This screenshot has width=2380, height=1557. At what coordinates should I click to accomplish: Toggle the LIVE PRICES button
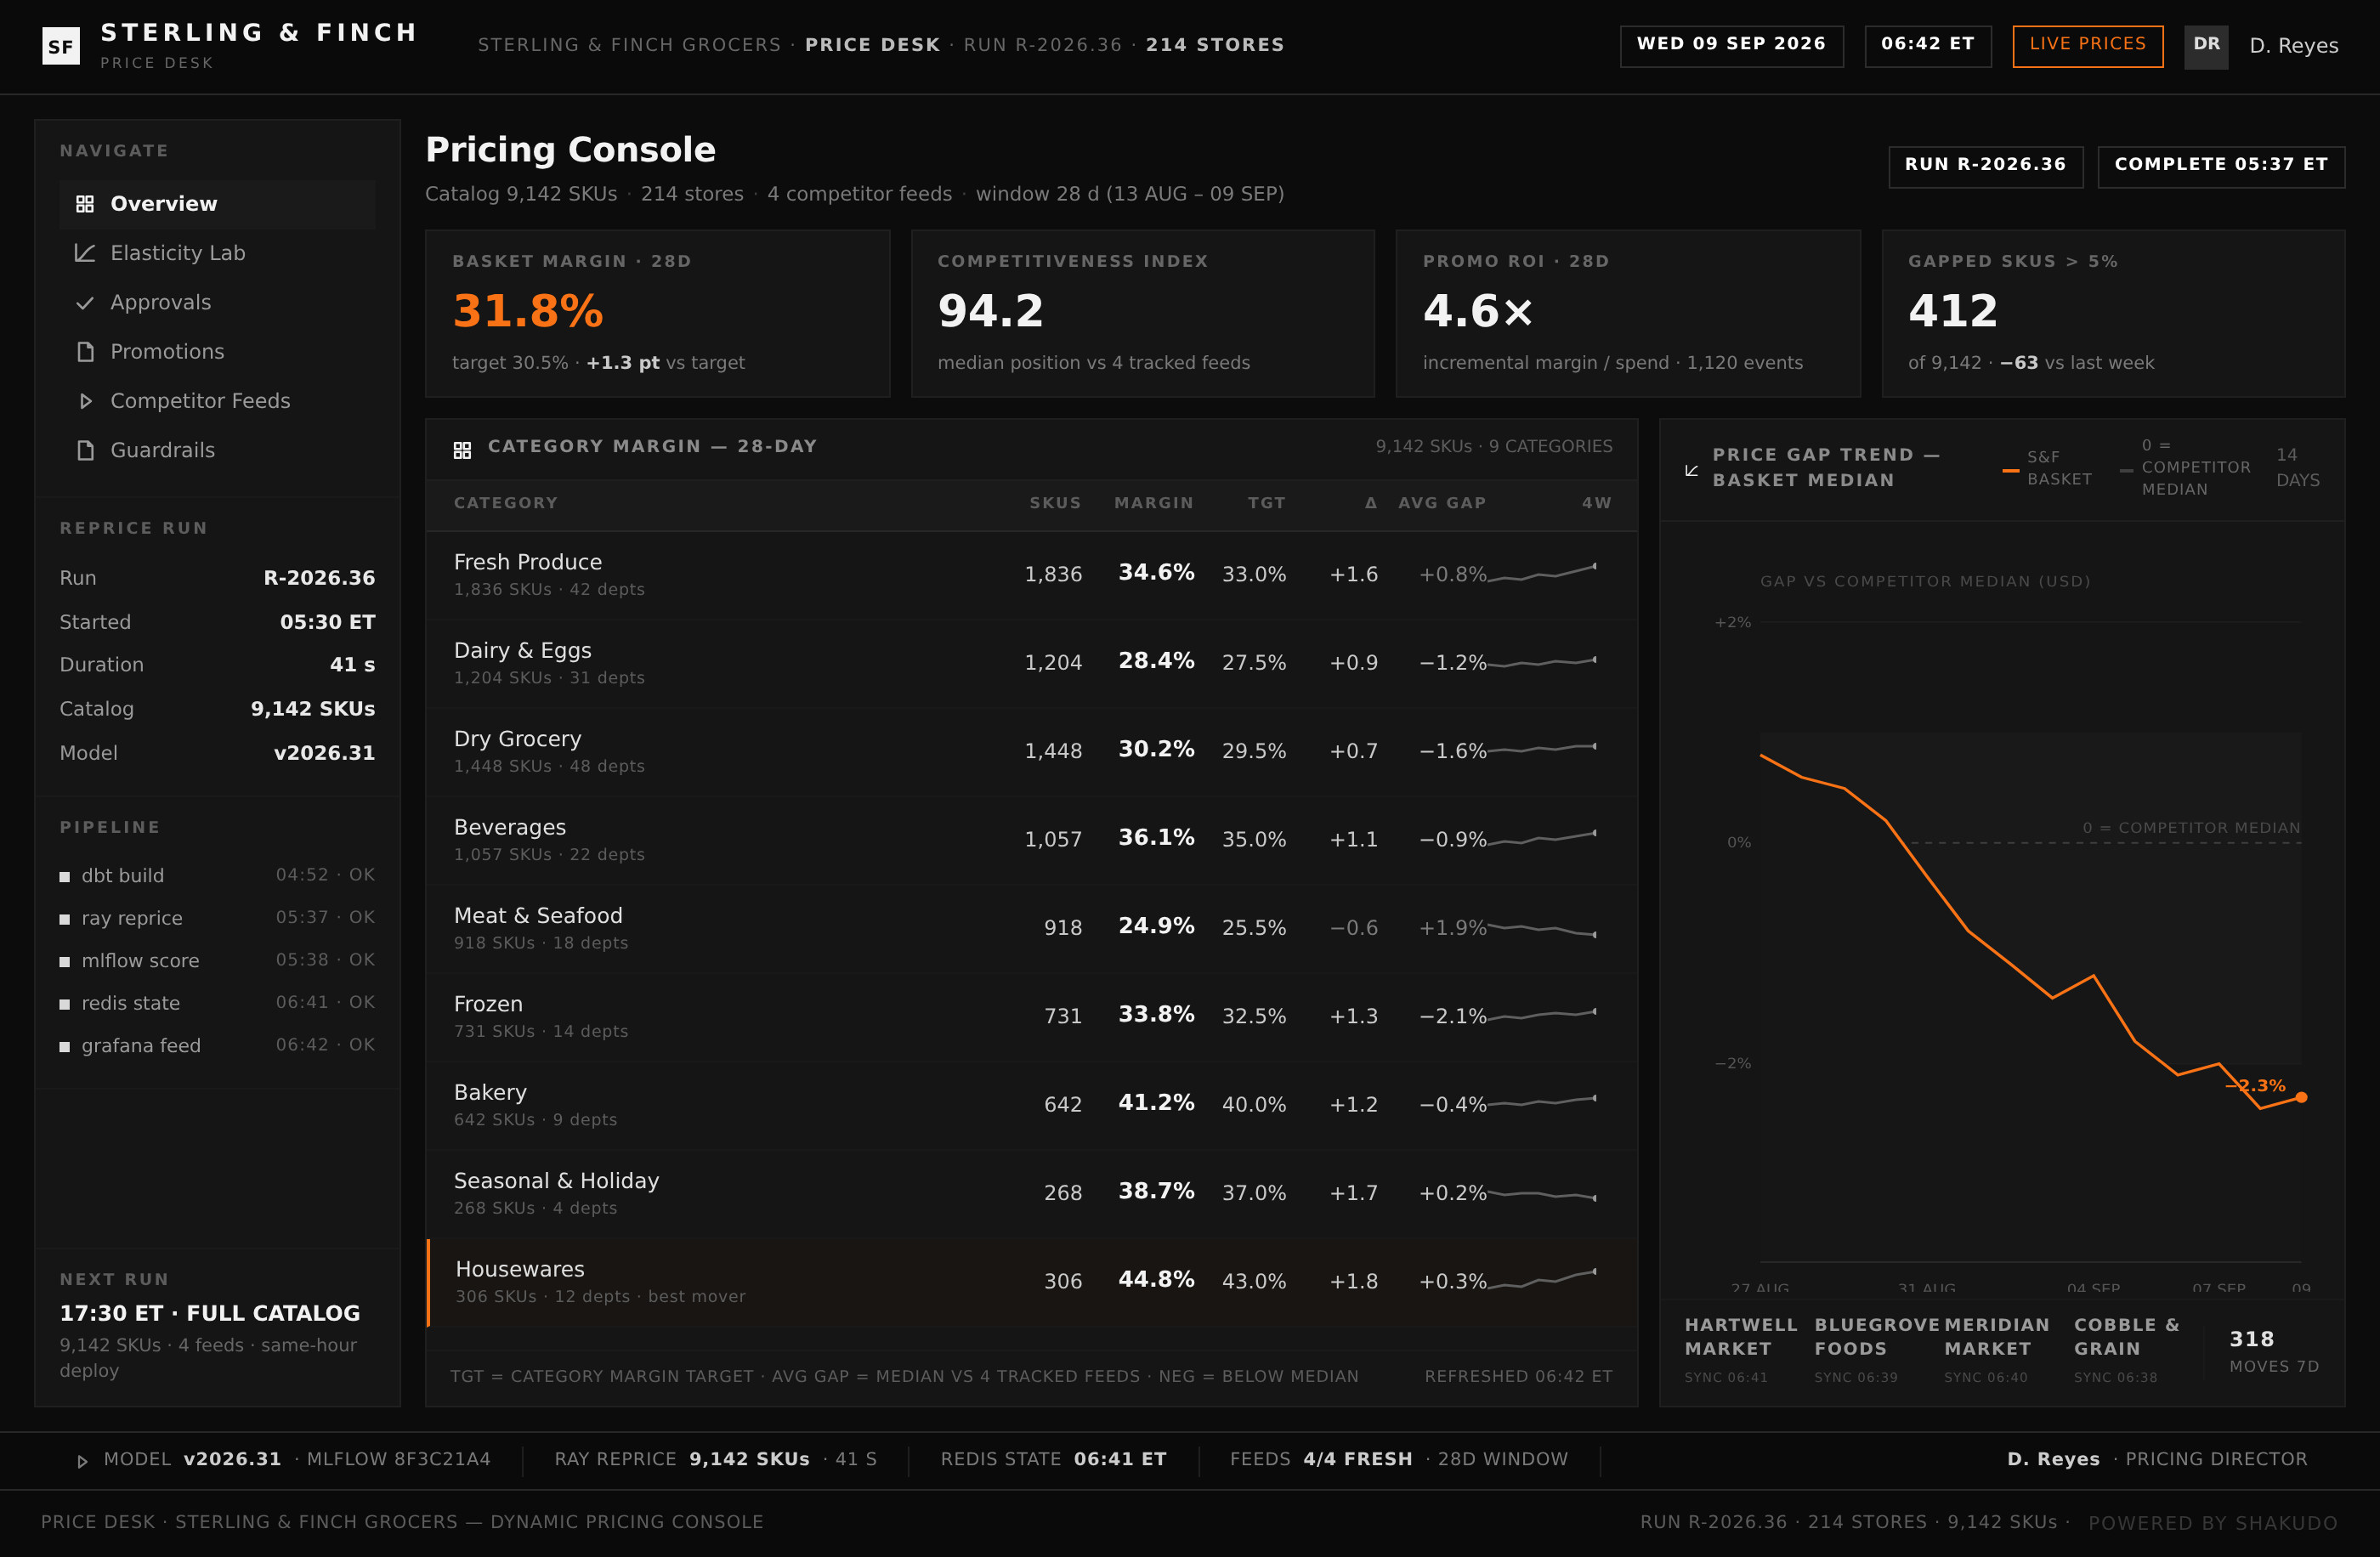tap(2088, 46)
